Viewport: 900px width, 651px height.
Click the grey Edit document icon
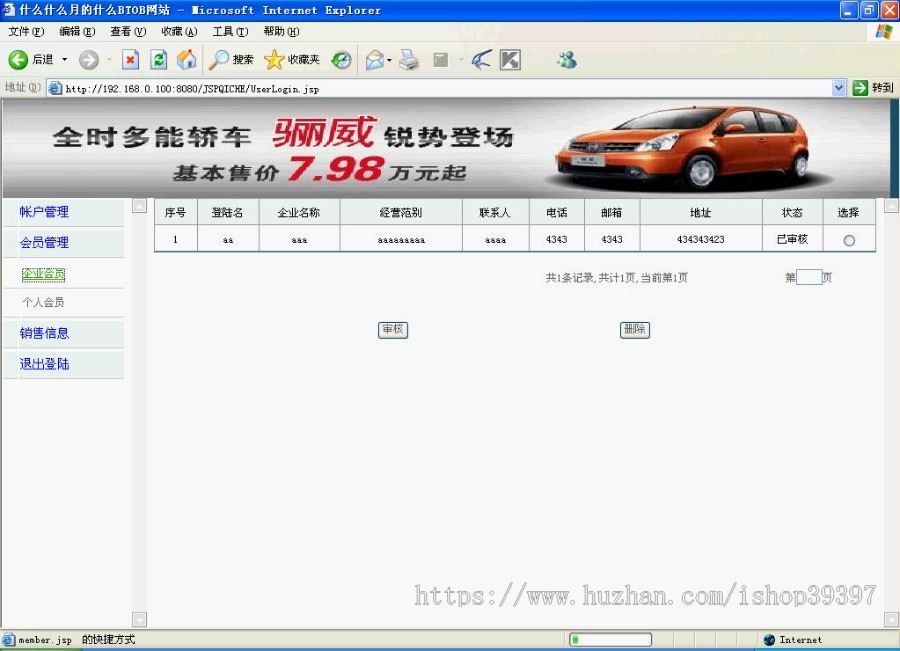pos(441,60)
